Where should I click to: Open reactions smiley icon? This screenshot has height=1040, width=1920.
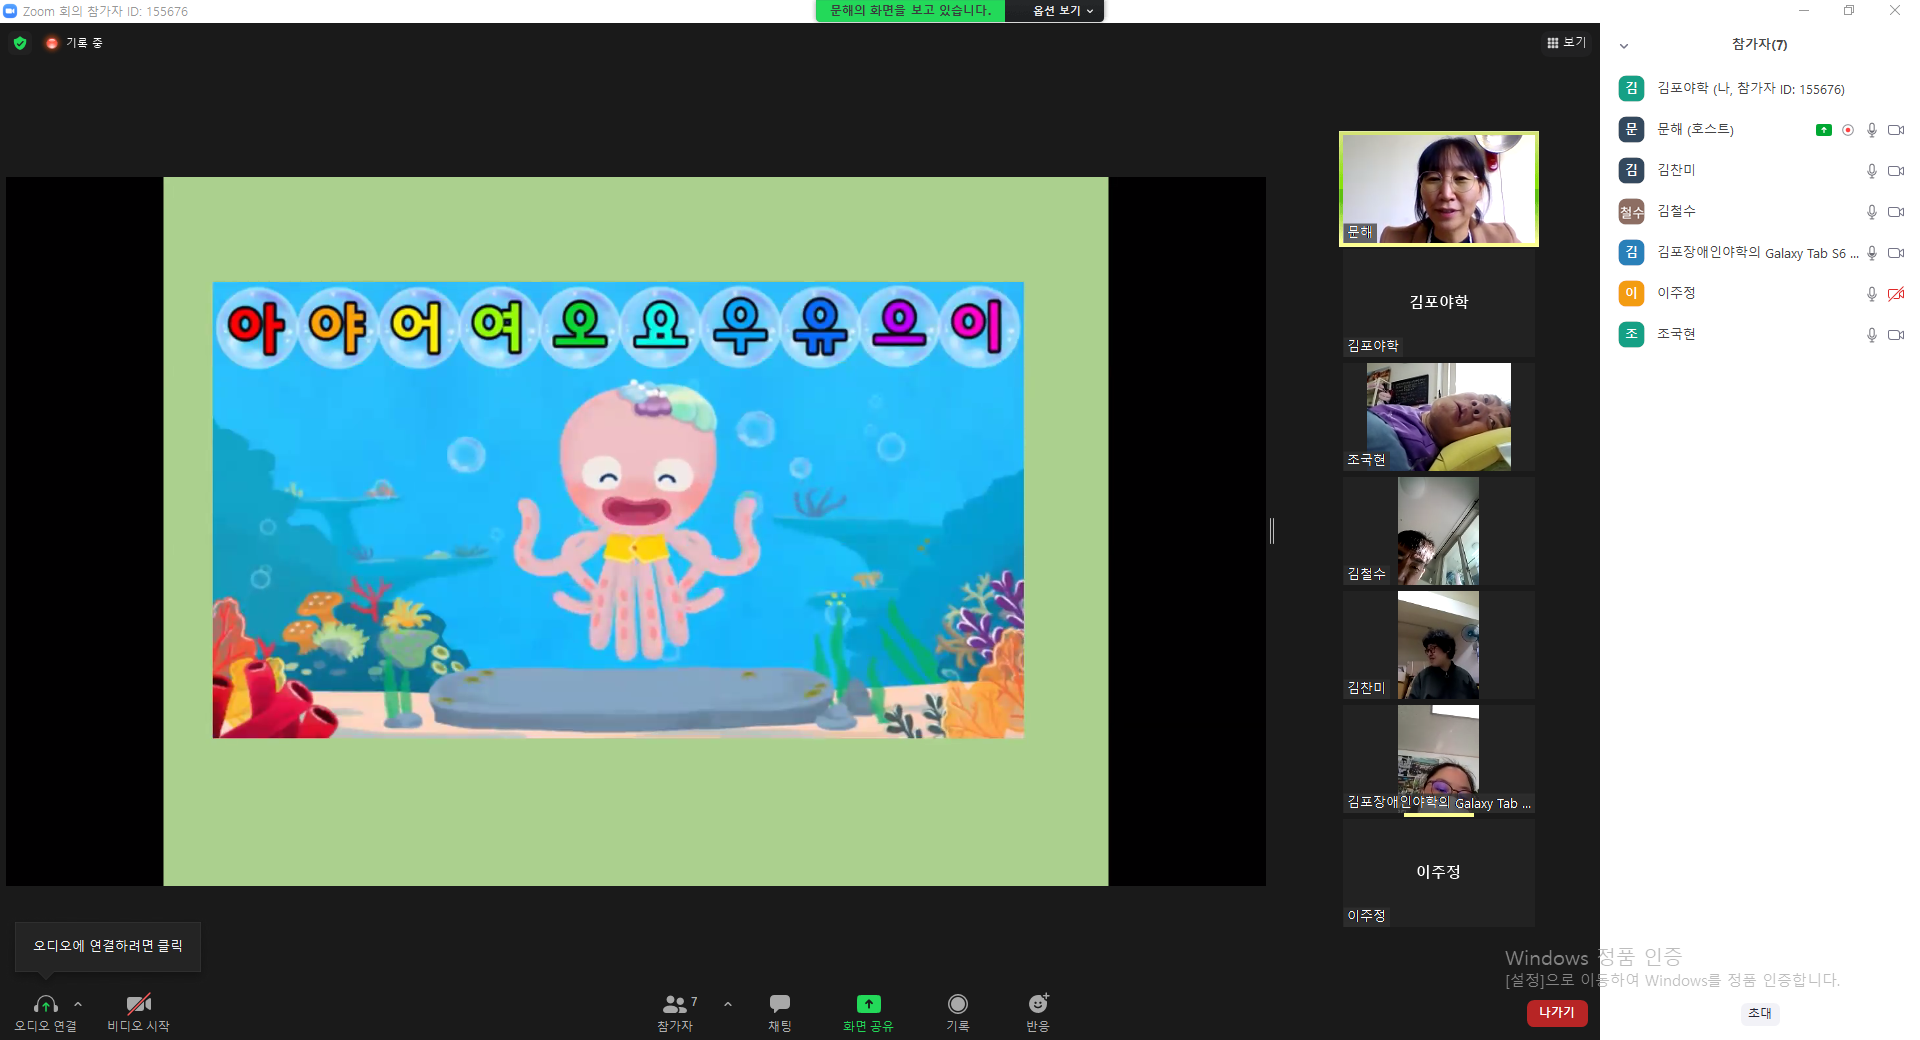click(1038, 1003)
